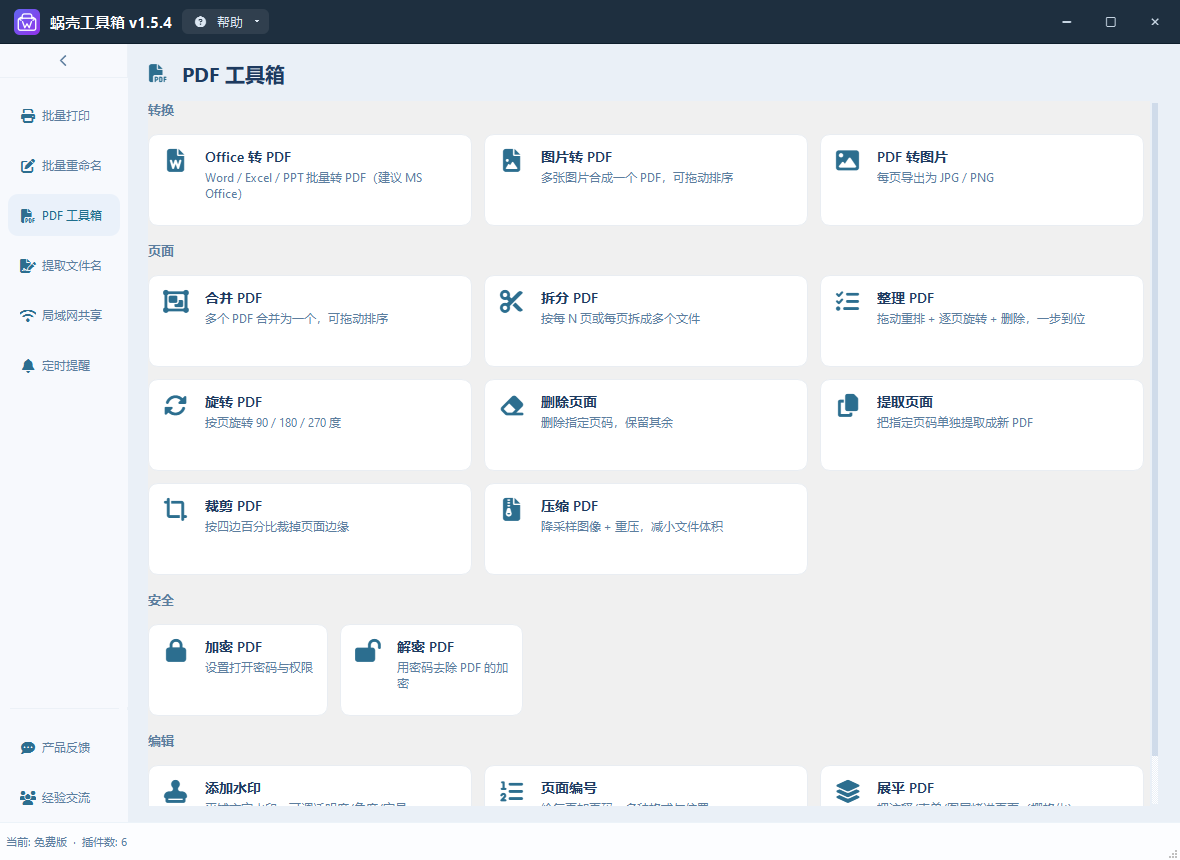Image resolution: width=1180 pixels, height=860 pixels.
Task: Open 批量重命名 in the sidebar
Action: [x=64, y=166]
